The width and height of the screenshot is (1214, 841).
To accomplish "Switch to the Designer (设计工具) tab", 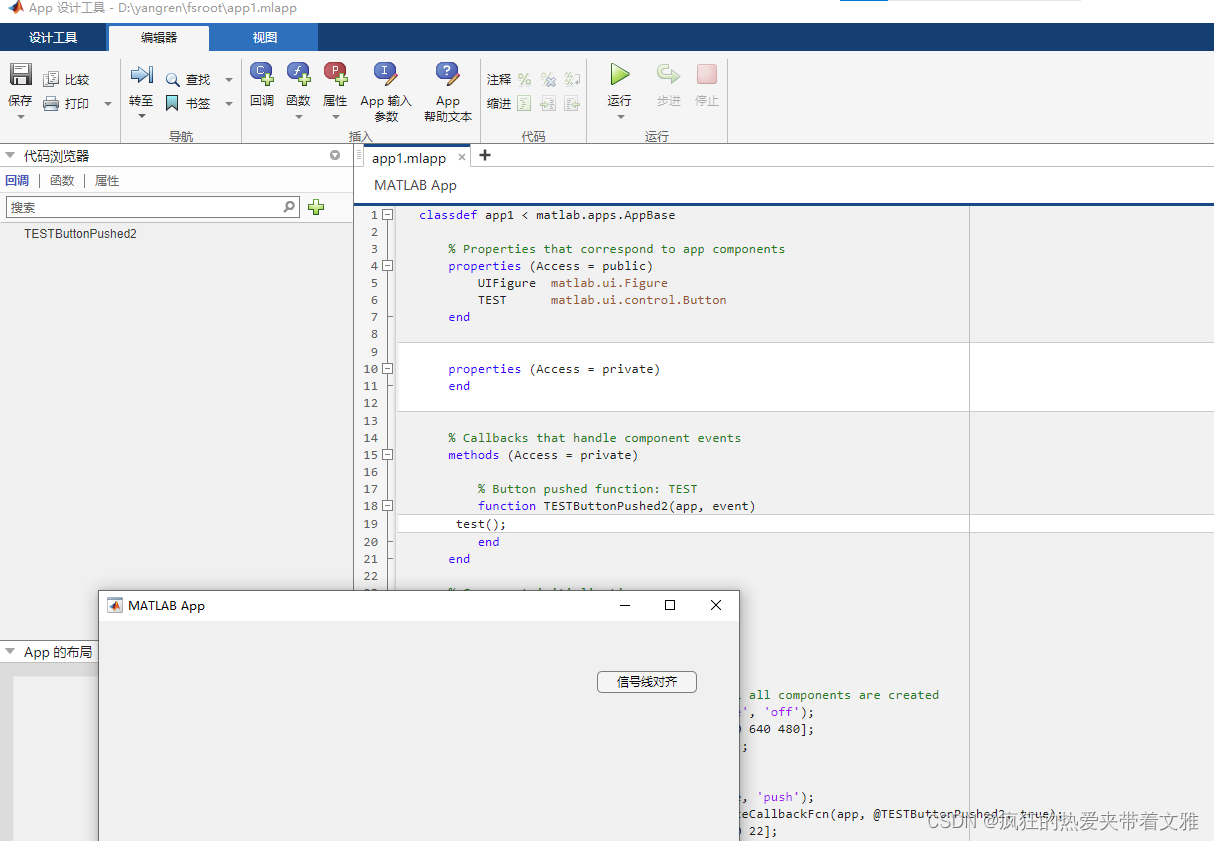I will pyautogui.click(x=53, y=38).
